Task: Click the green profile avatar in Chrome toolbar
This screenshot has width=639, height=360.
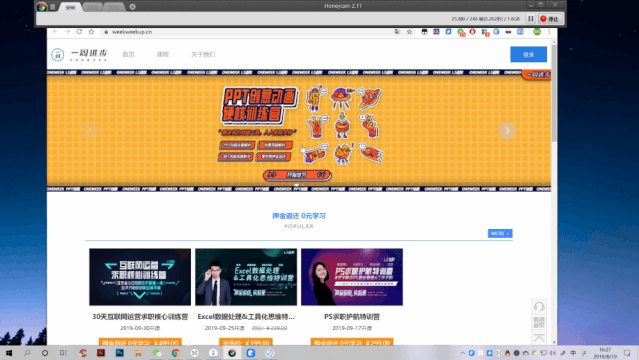Action: pyautogui.click(x=537, y=32)
